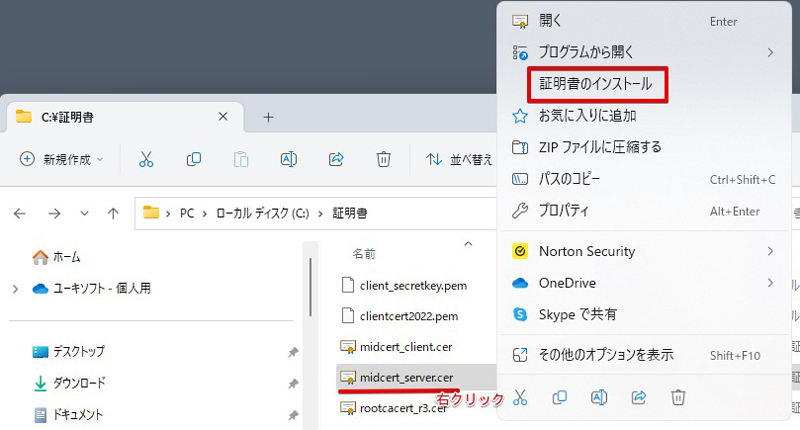The image size is (800, 430).
Task: Expand chevron between PC and ローカル ディスク
Action: tap(205, 214)
